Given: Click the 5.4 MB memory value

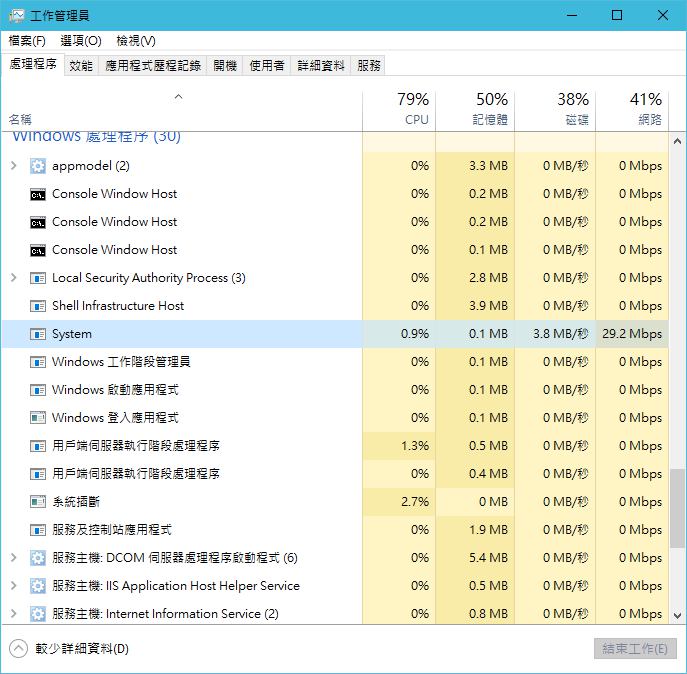Looking at the screenshot, I should tap(488, 558).
